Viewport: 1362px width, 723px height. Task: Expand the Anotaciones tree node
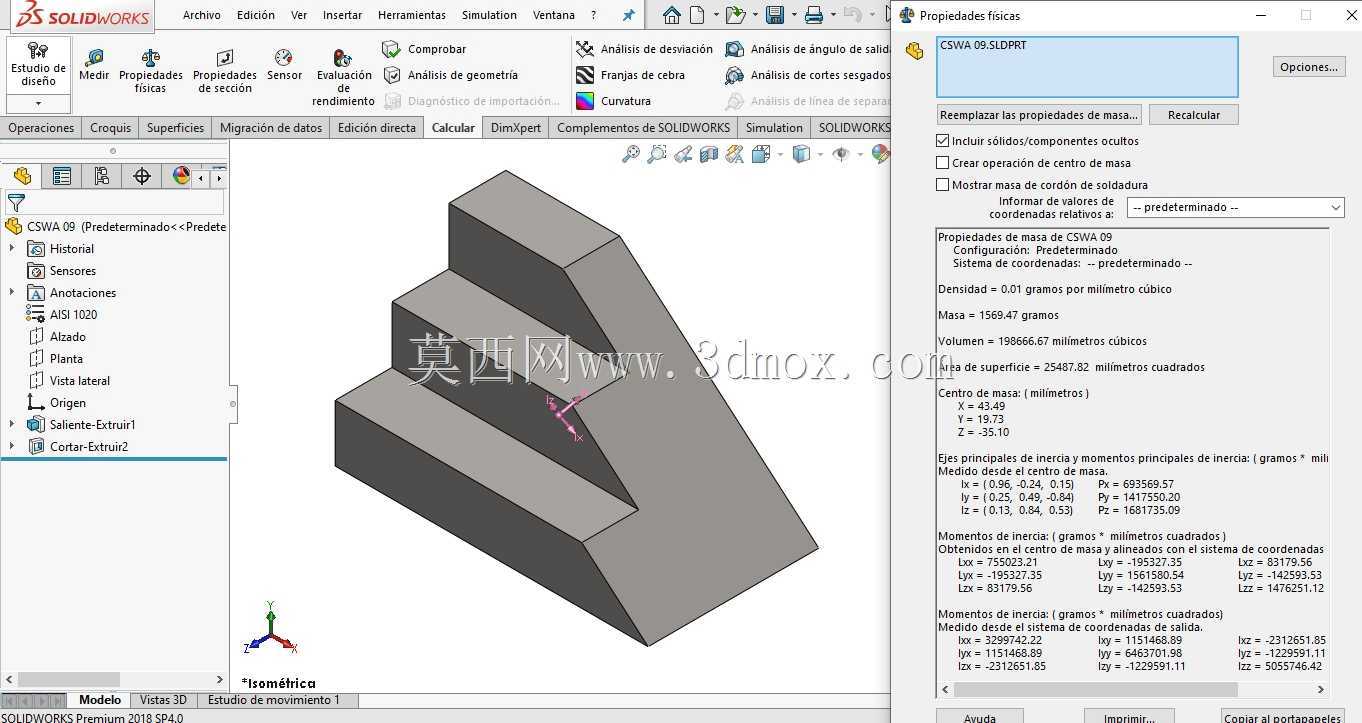[x=12, y=293]
